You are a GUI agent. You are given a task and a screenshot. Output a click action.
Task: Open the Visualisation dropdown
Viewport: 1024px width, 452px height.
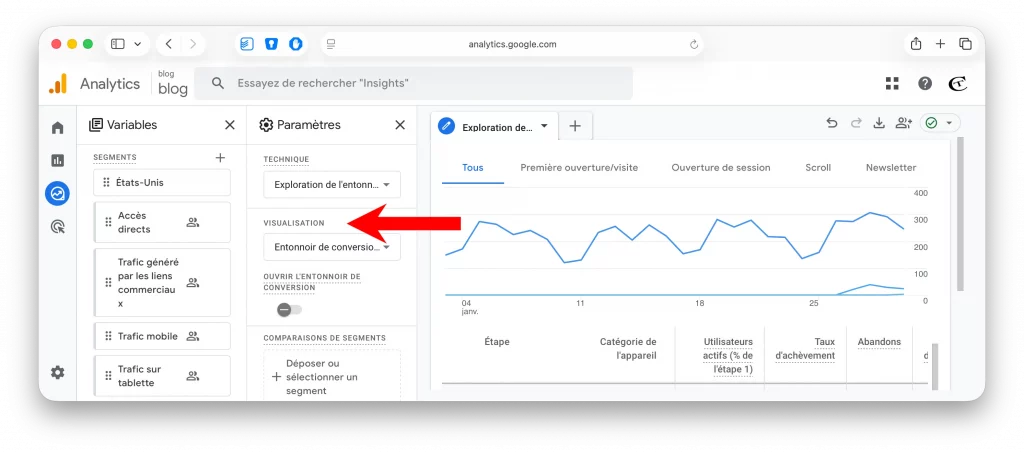pos(331,246)
